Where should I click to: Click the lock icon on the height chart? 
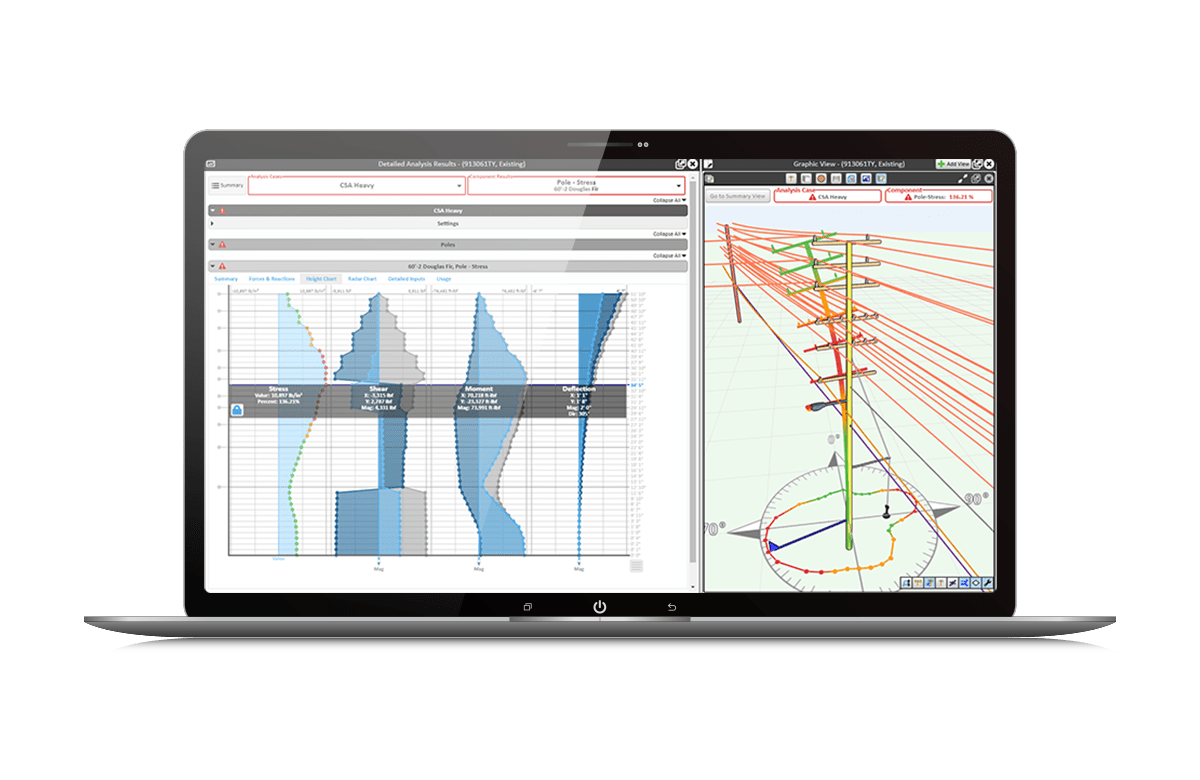[x=238, y=409]
